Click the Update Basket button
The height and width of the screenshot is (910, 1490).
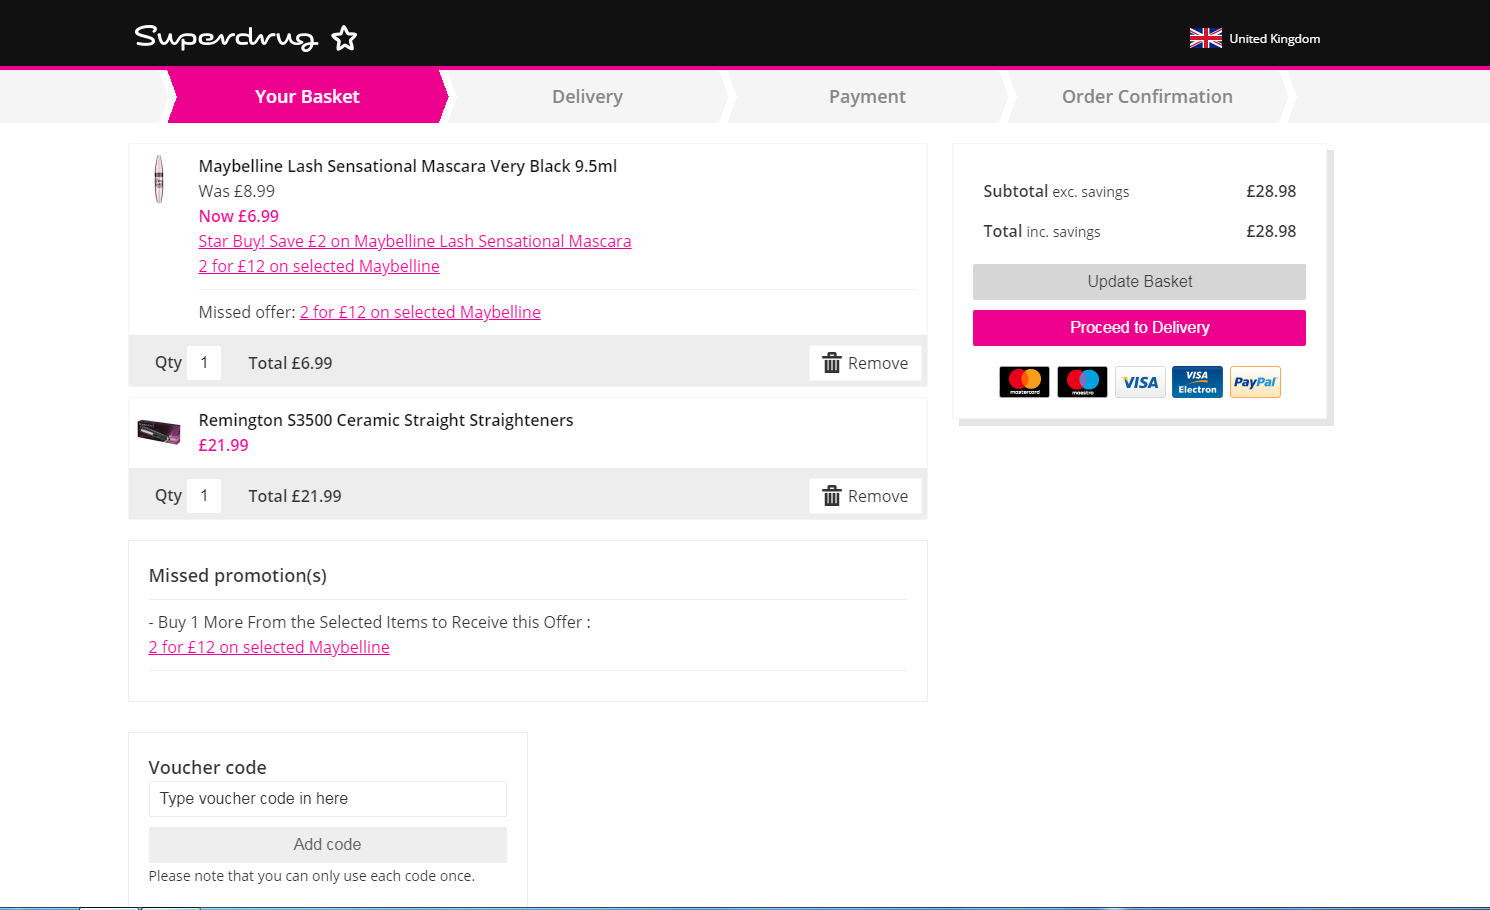tap(1139, 282)
